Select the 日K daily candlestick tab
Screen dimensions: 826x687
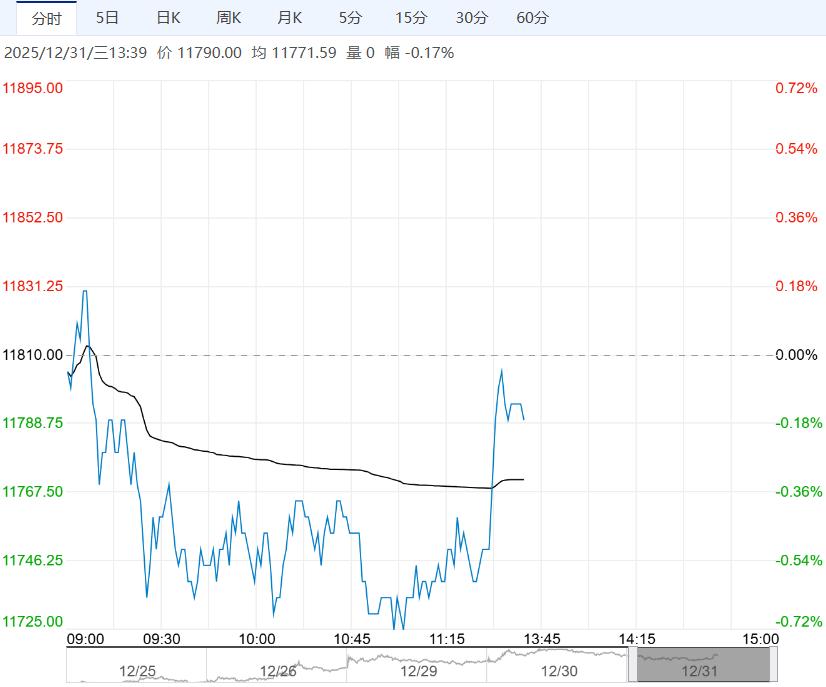168,18
